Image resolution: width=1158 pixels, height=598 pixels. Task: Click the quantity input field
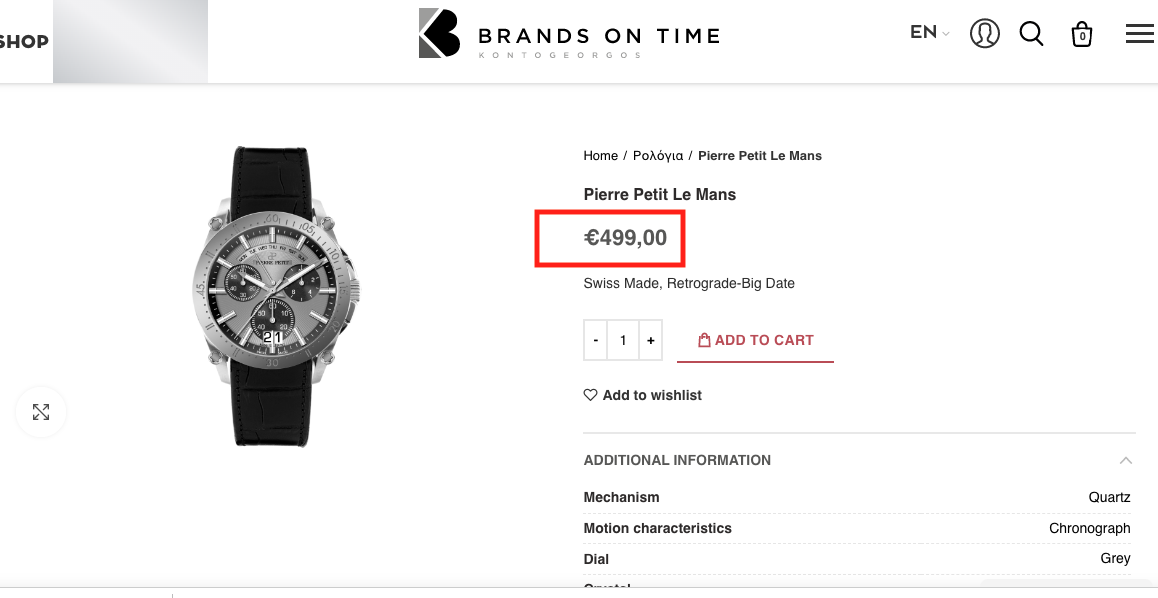pyautogui.click(x=623, y=340)
